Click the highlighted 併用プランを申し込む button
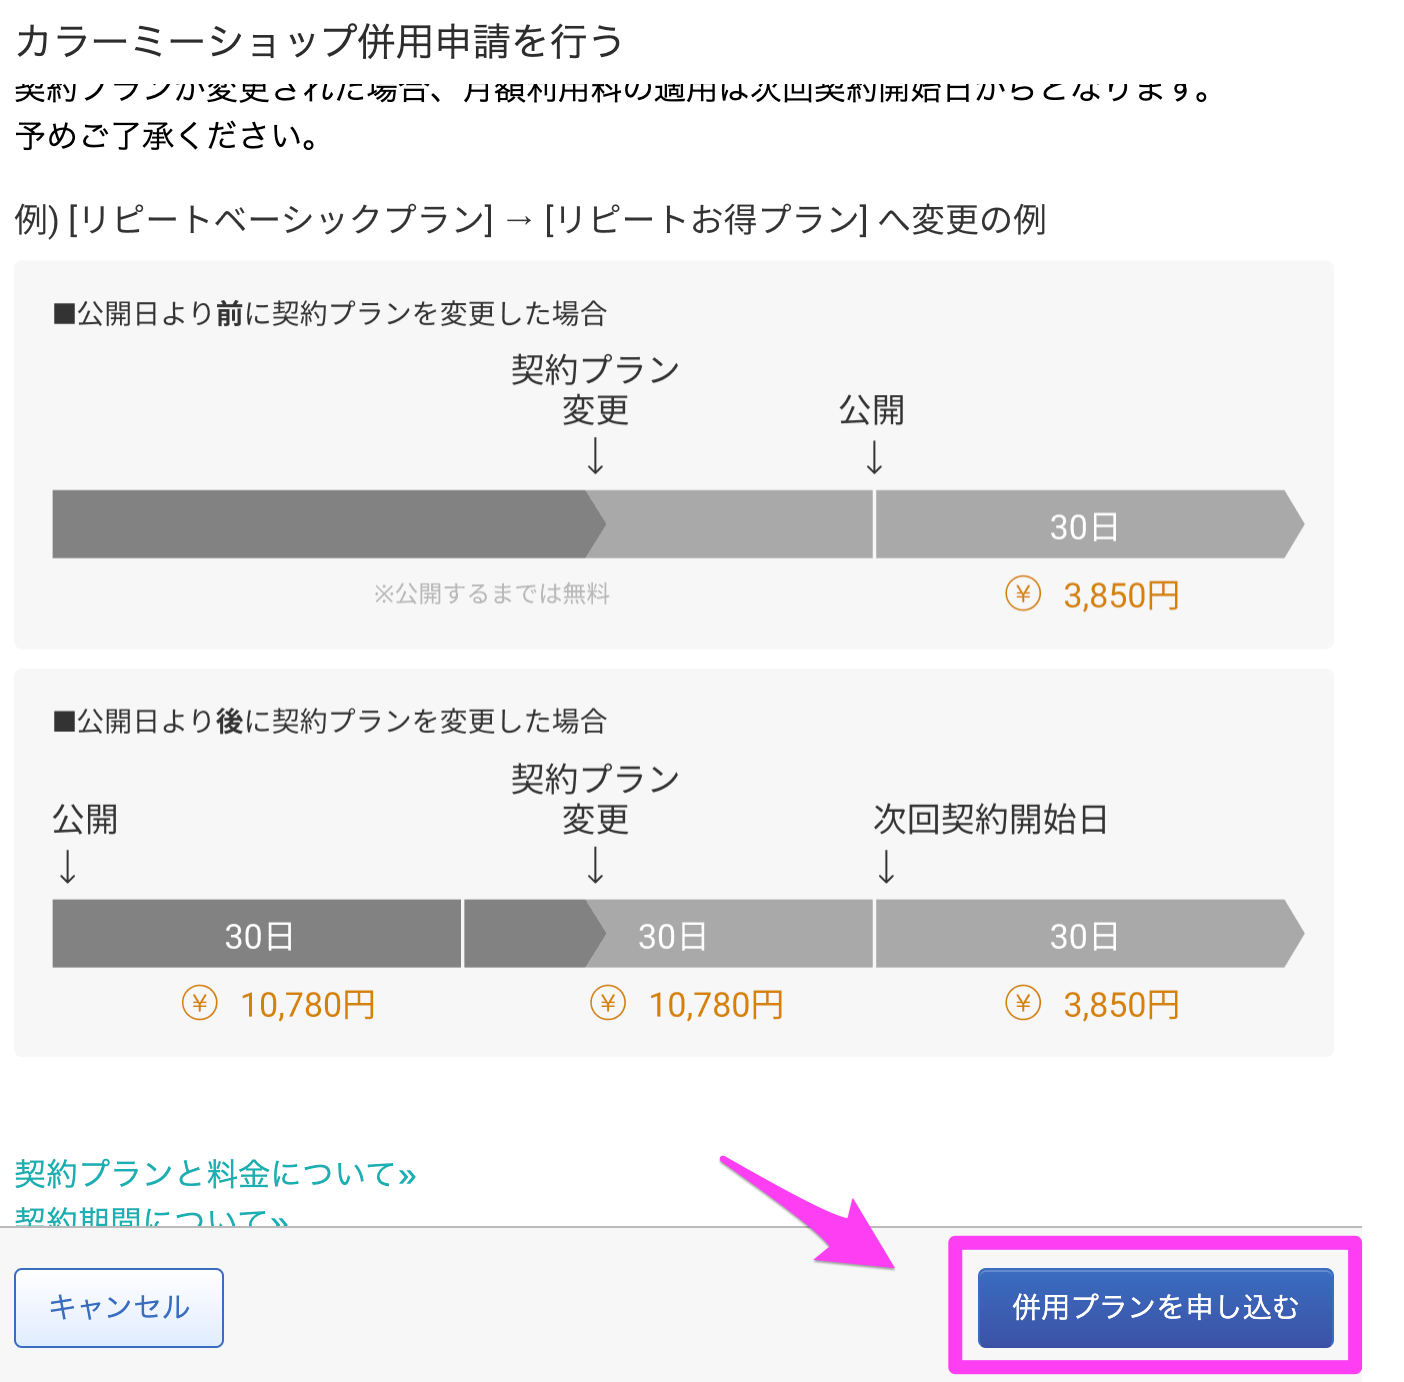Viewport: 1404px width, 1382px height. coord(1155,1307)
